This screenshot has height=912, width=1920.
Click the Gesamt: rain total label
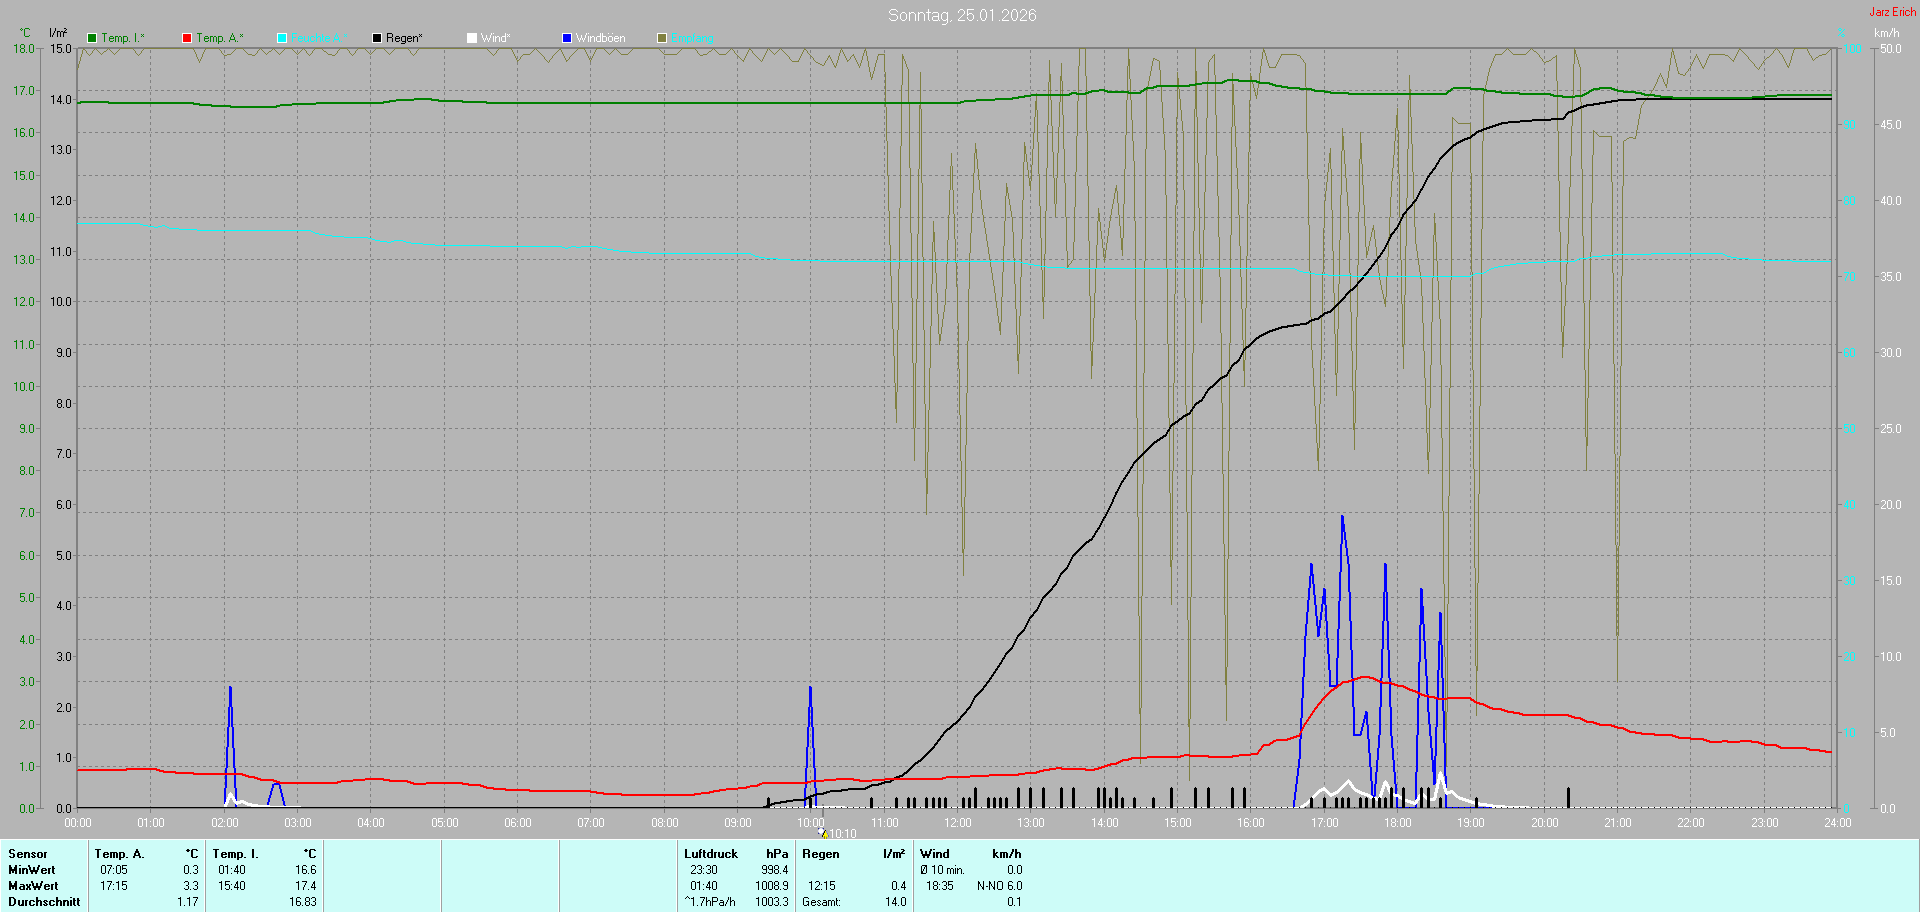coord(821,902)
